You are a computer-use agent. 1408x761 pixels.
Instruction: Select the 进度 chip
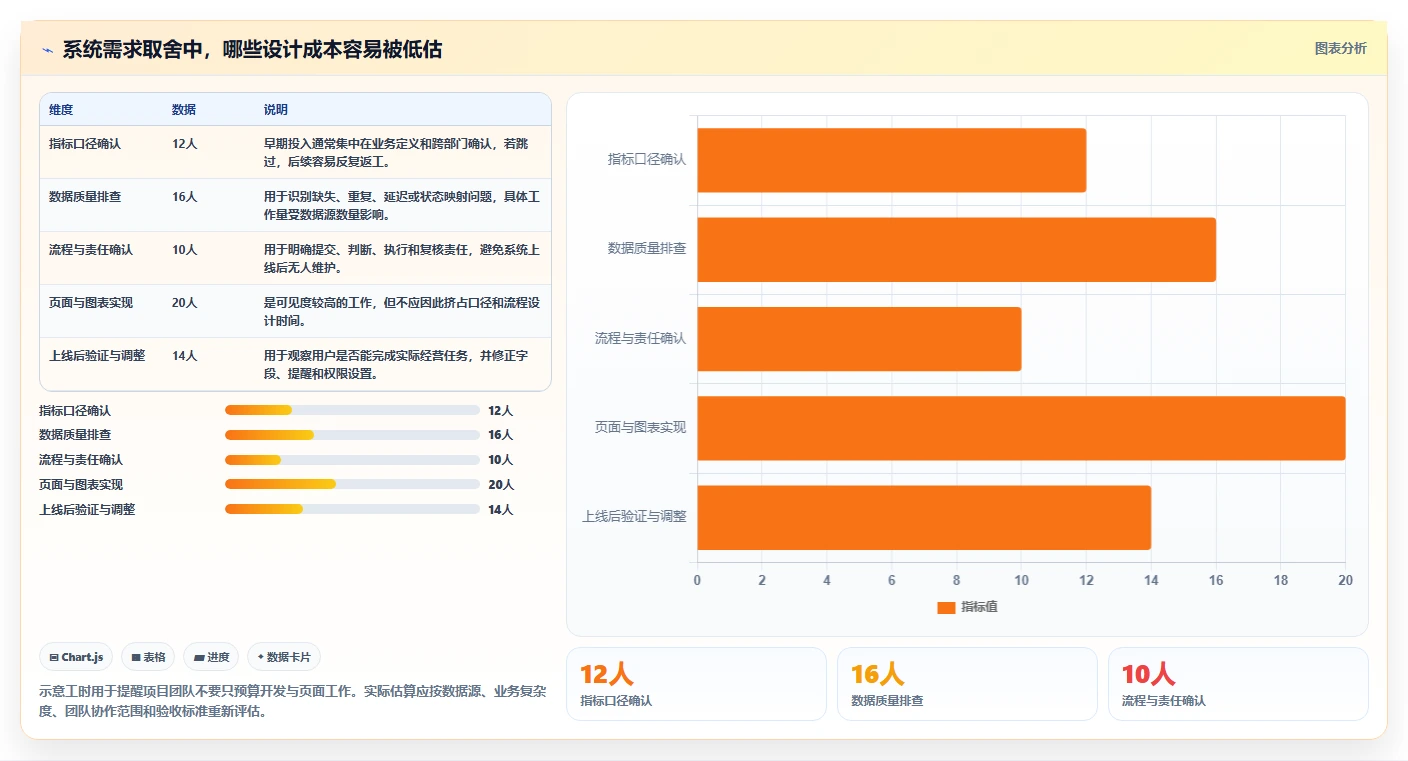click(211, 657)
